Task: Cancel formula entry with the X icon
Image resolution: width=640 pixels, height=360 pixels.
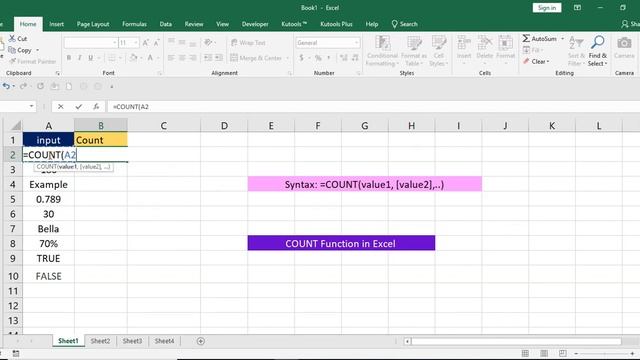Action: click(x=60, y=107)
